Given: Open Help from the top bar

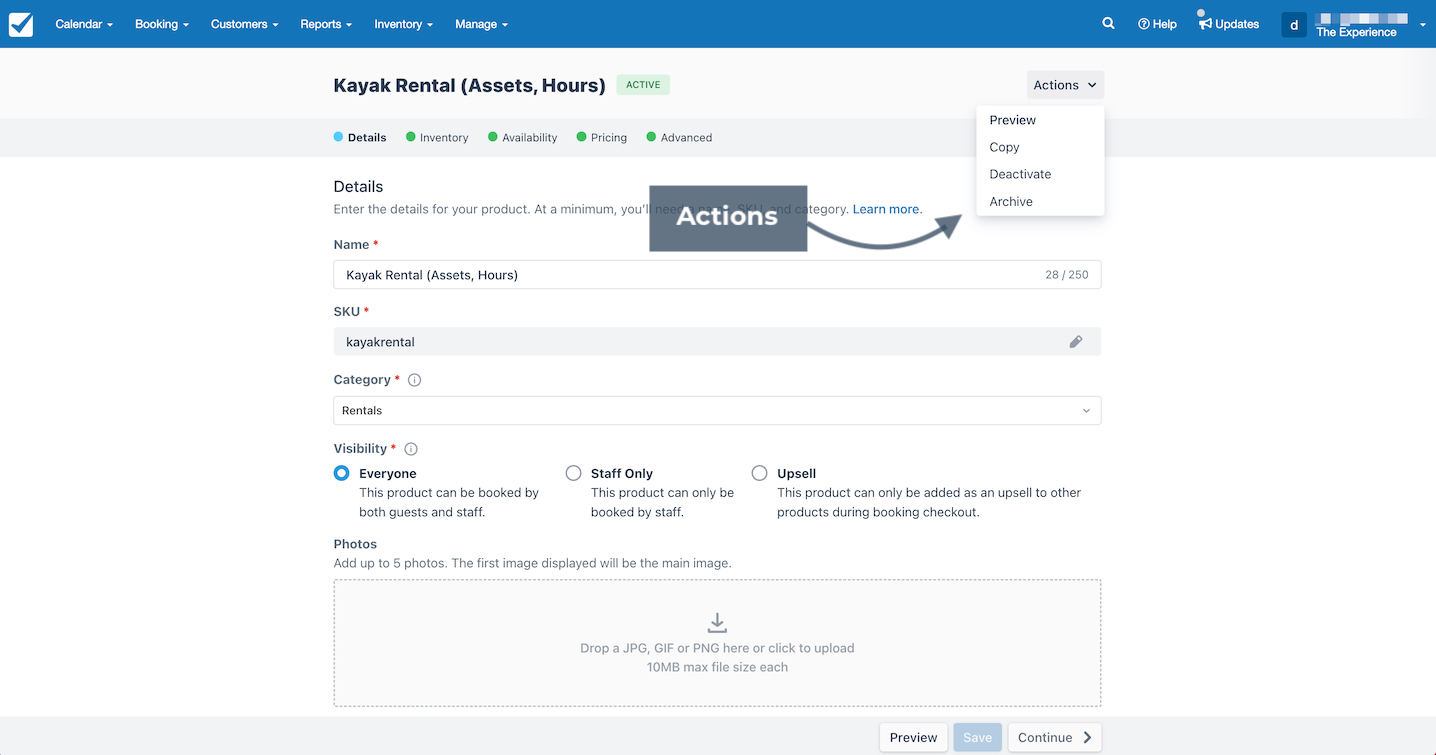Looking at the screenshot, I should coord(1157,24).
